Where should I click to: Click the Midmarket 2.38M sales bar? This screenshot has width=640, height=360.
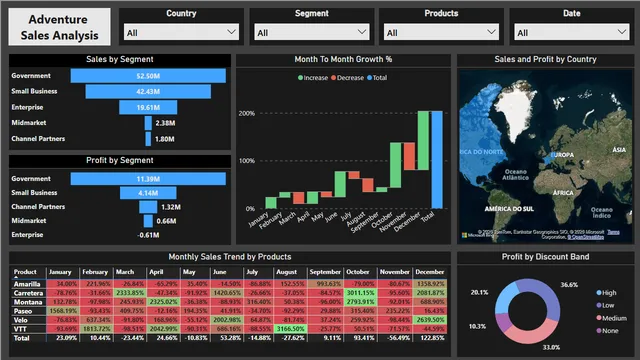[148, 123]
